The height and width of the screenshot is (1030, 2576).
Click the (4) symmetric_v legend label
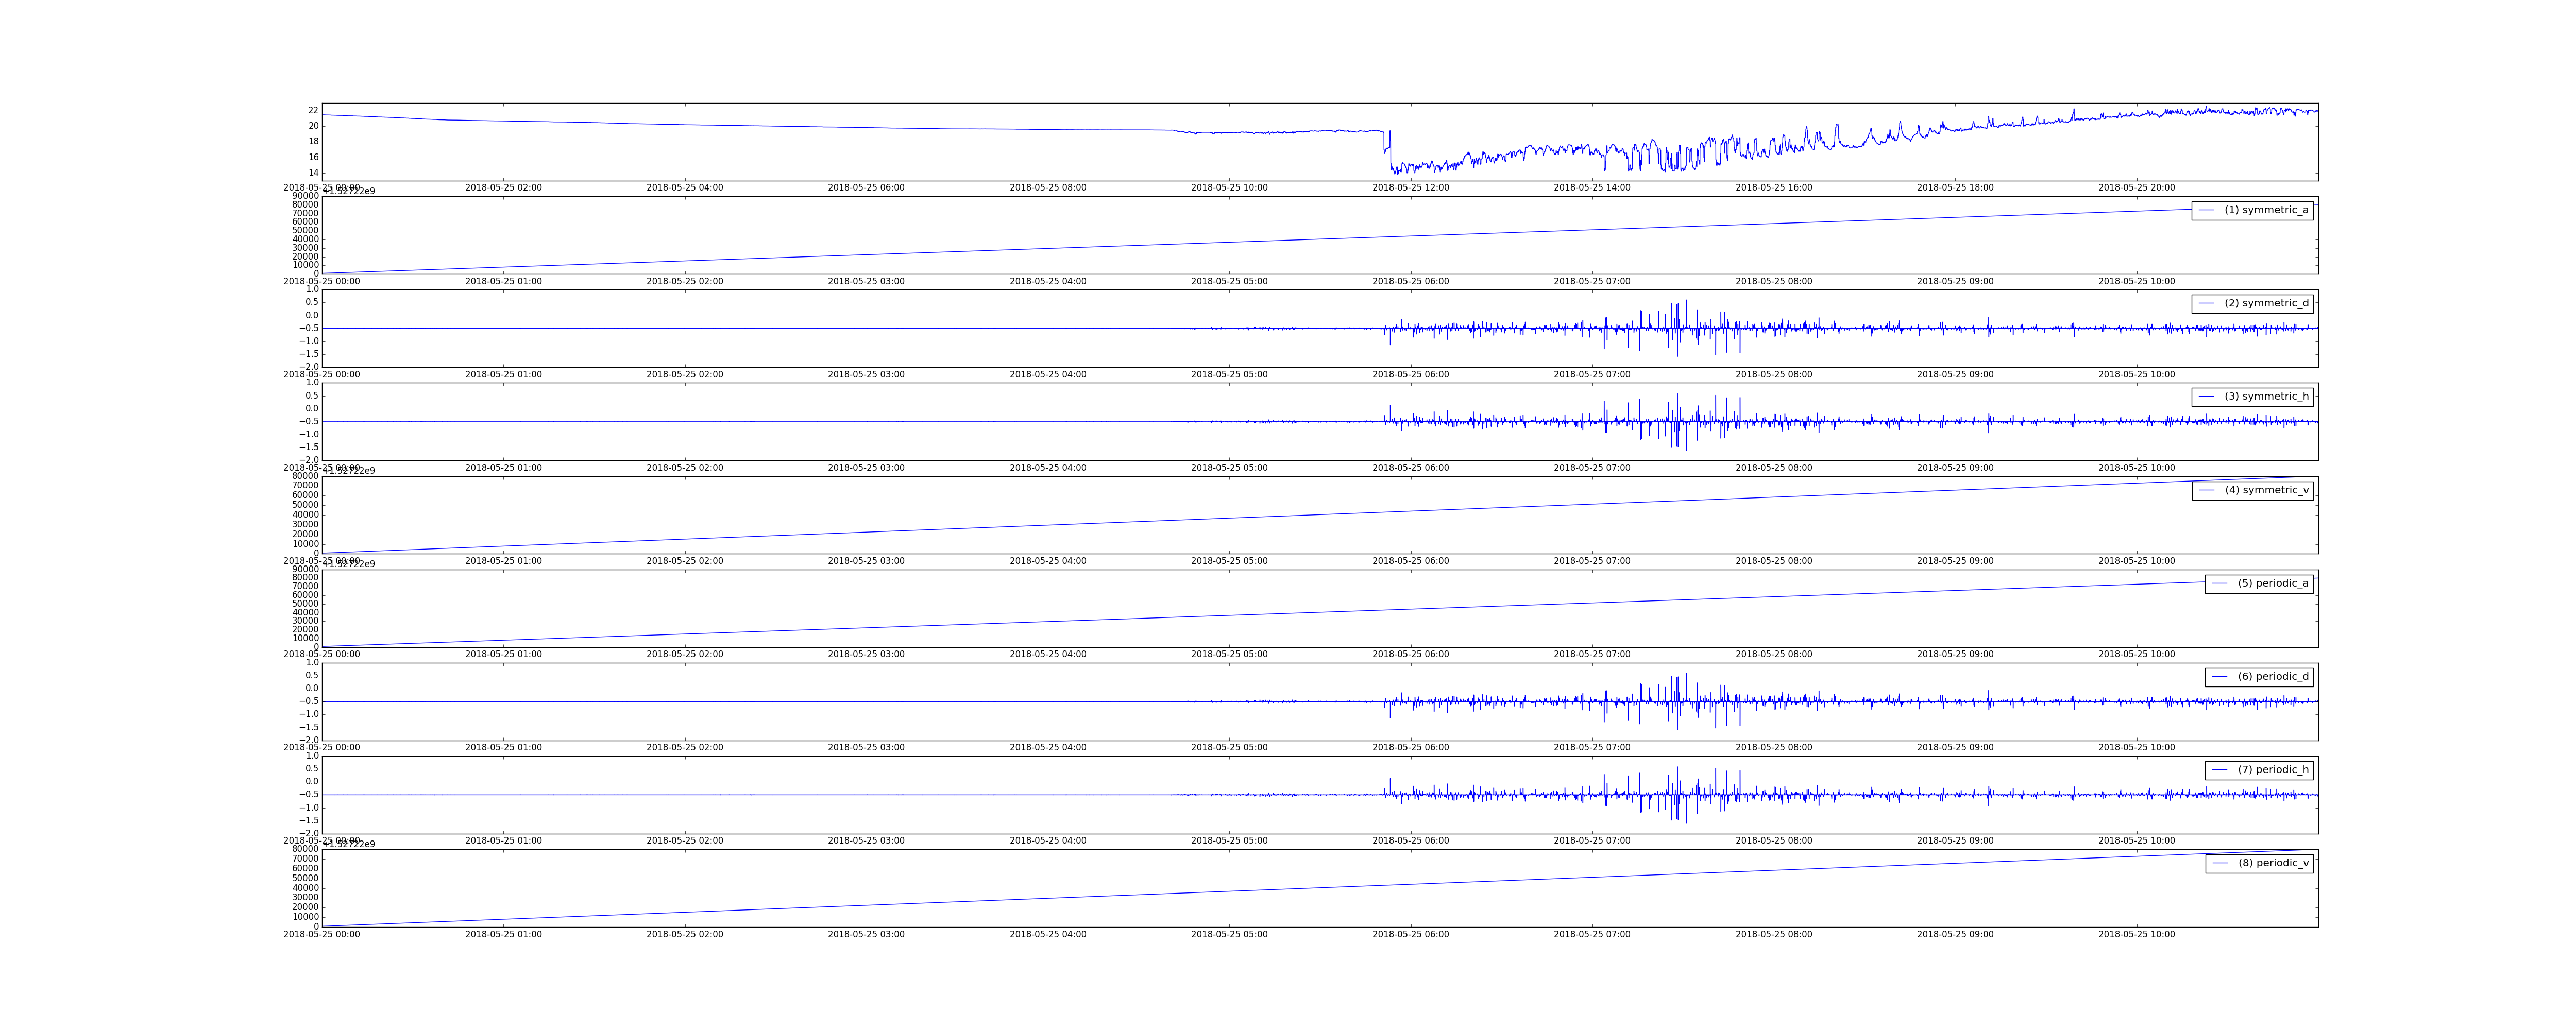tap(2266, 490)
